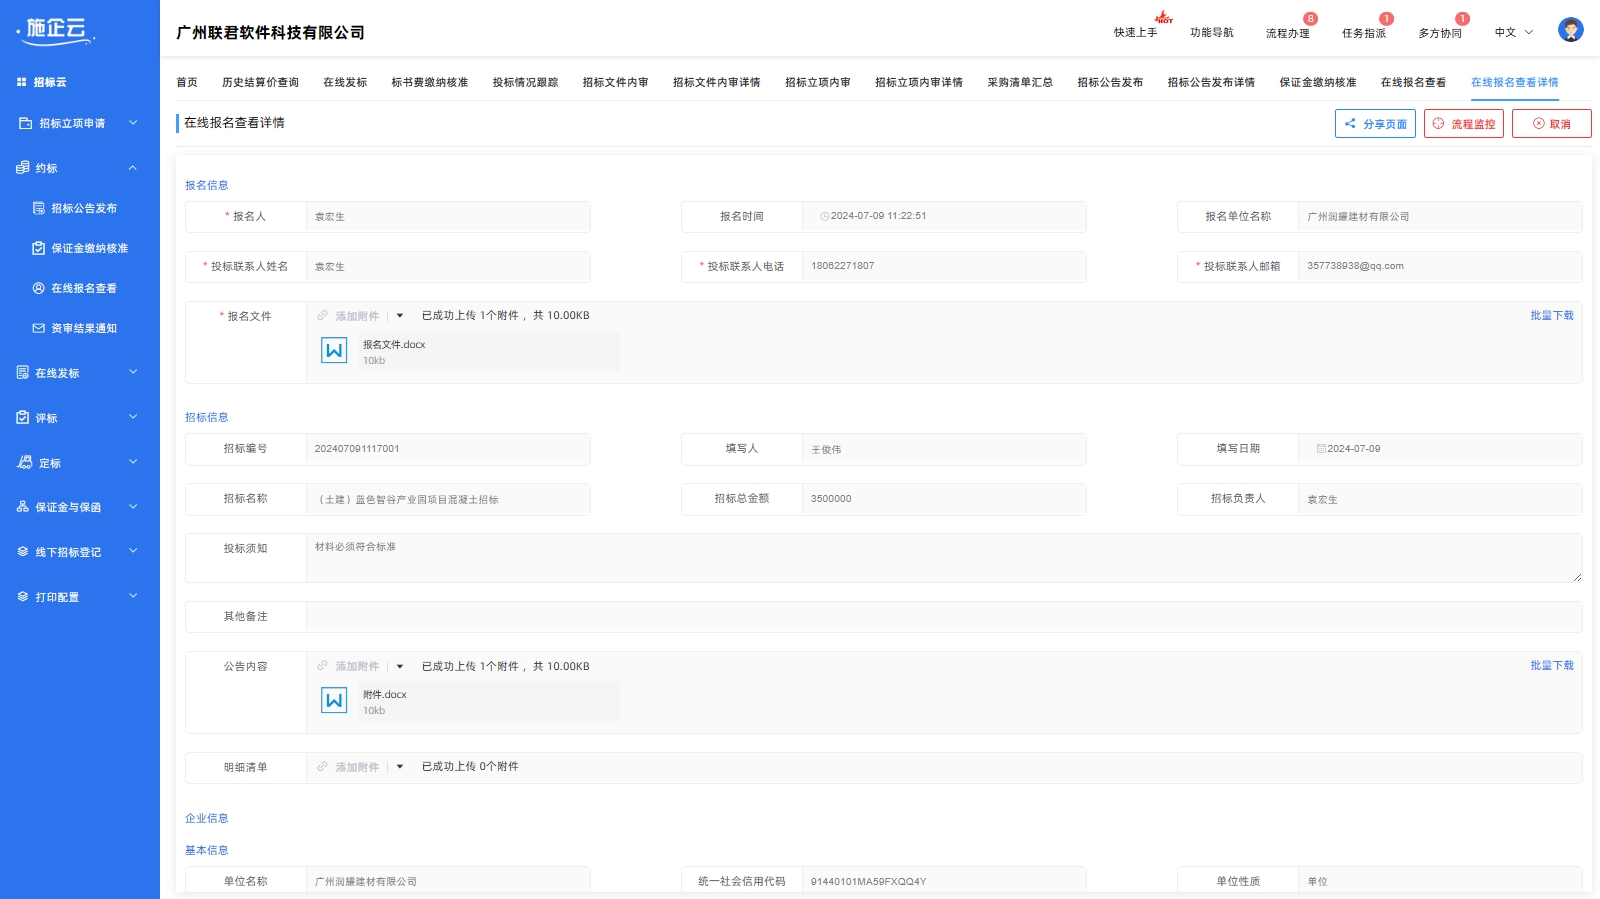Image resolution: width=1600 pixels, height=899 pixels.
Task: Click the 流程监控 button
Action: click(x=1464, y=124)
